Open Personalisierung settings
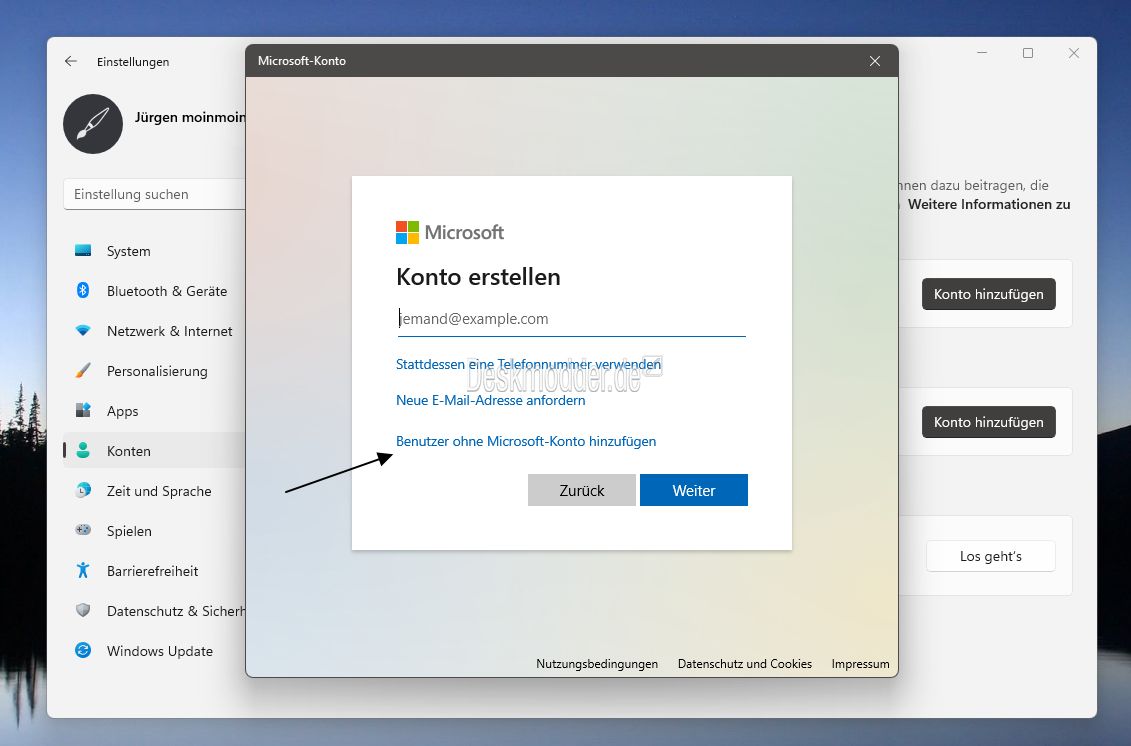Viewport: 1131px width, 746px height. tap(154, 371)
